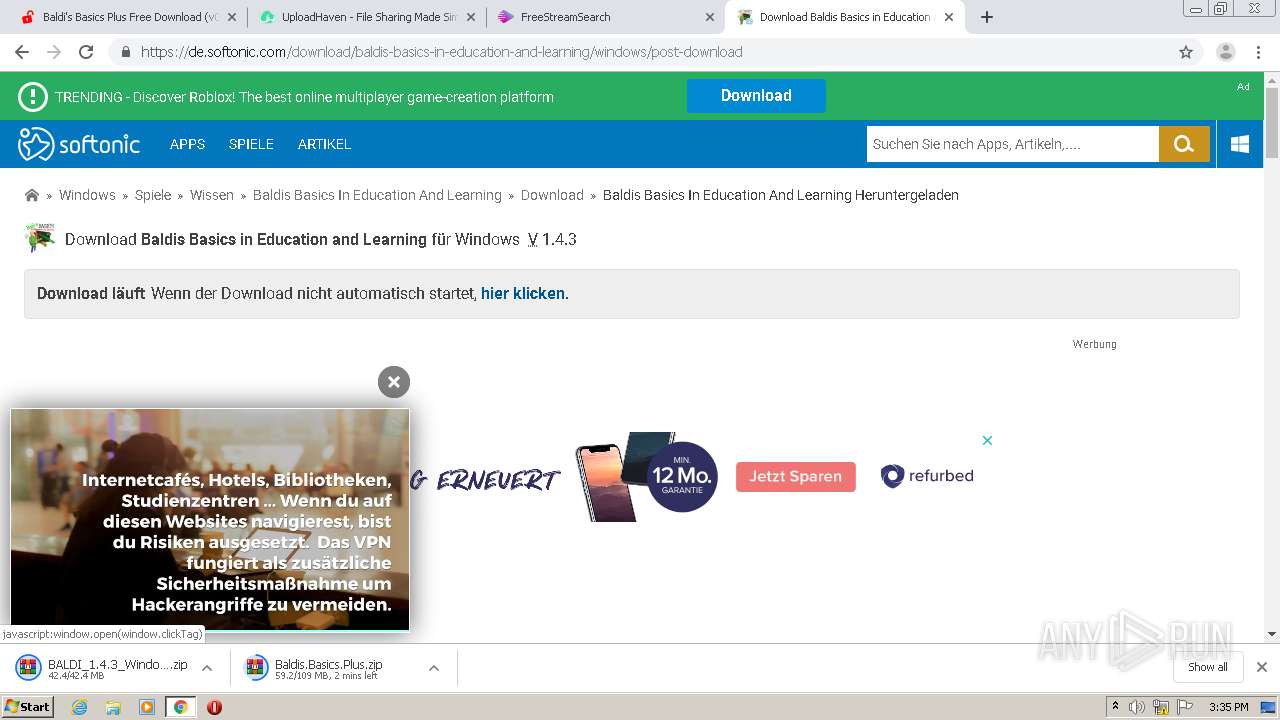Viewport: 1280px width, 720px height.
Task: Click the home breadcrumb icon
Action: click(x=32, y=195)
